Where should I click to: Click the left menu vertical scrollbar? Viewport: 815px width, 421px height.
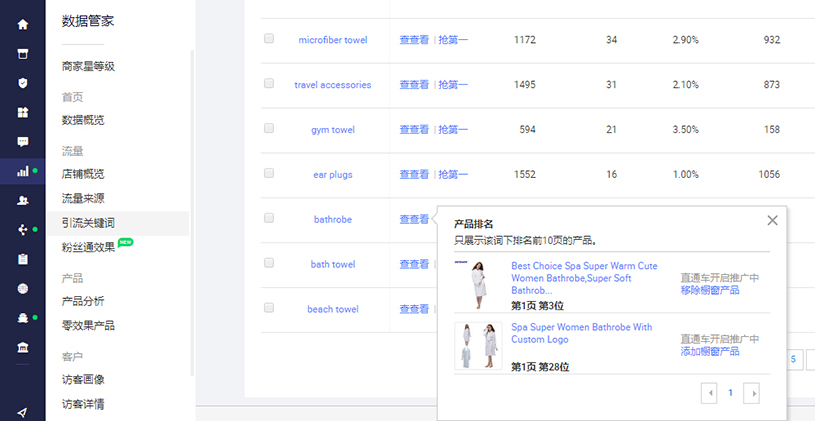192,213
